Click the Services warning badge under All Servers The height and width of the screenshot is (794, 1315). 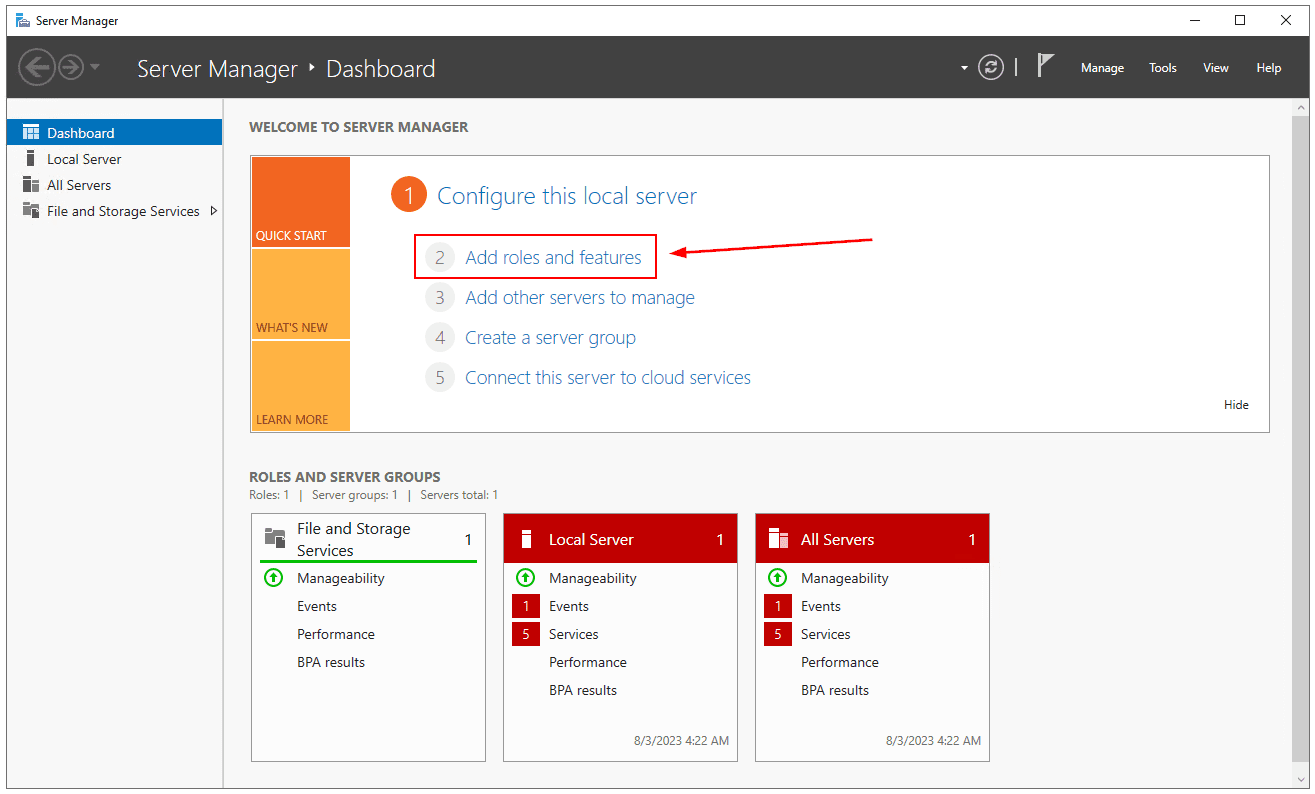click(x=778, y=633)
